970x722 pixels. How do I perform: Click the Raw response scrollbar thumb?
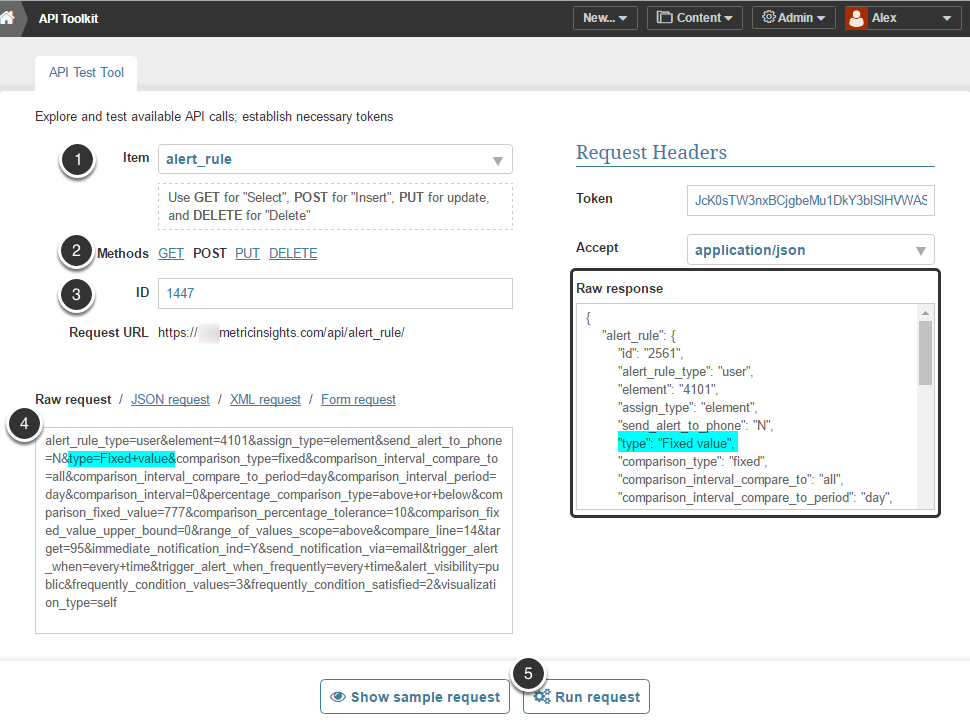coord(925,352)
